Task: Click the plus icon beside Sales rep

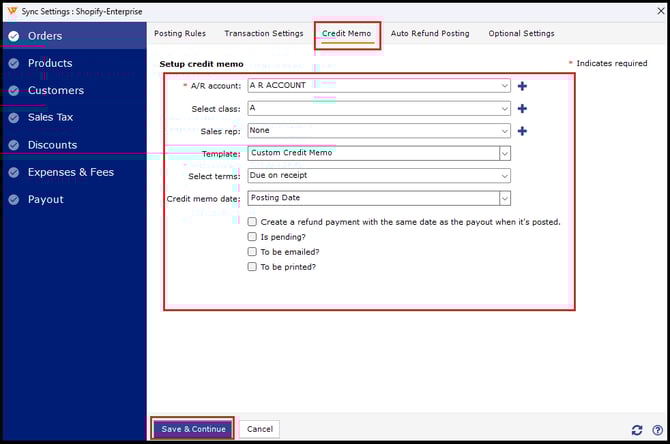Action: (522, 131)
